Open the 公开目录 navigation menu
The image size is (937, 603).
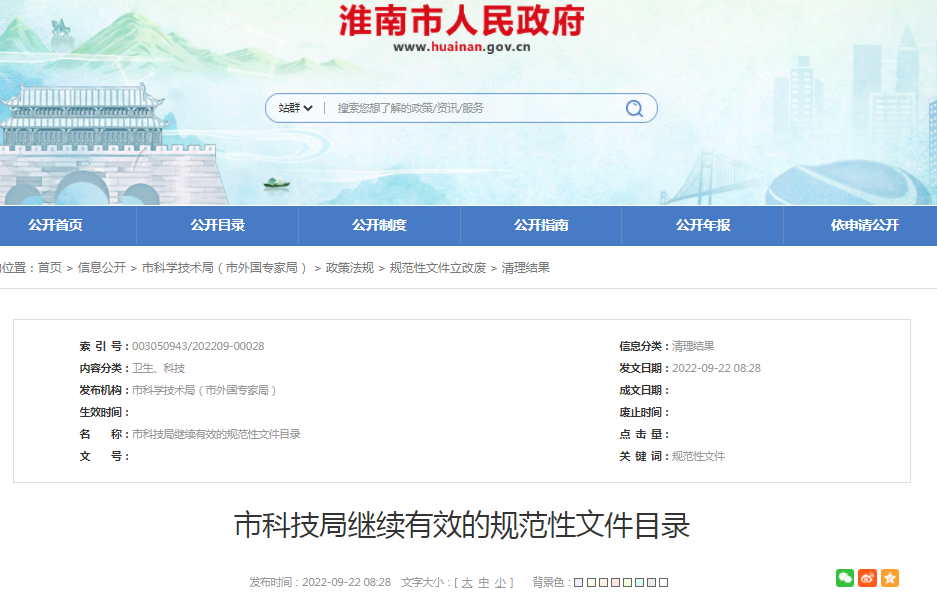tap(219, 226)
